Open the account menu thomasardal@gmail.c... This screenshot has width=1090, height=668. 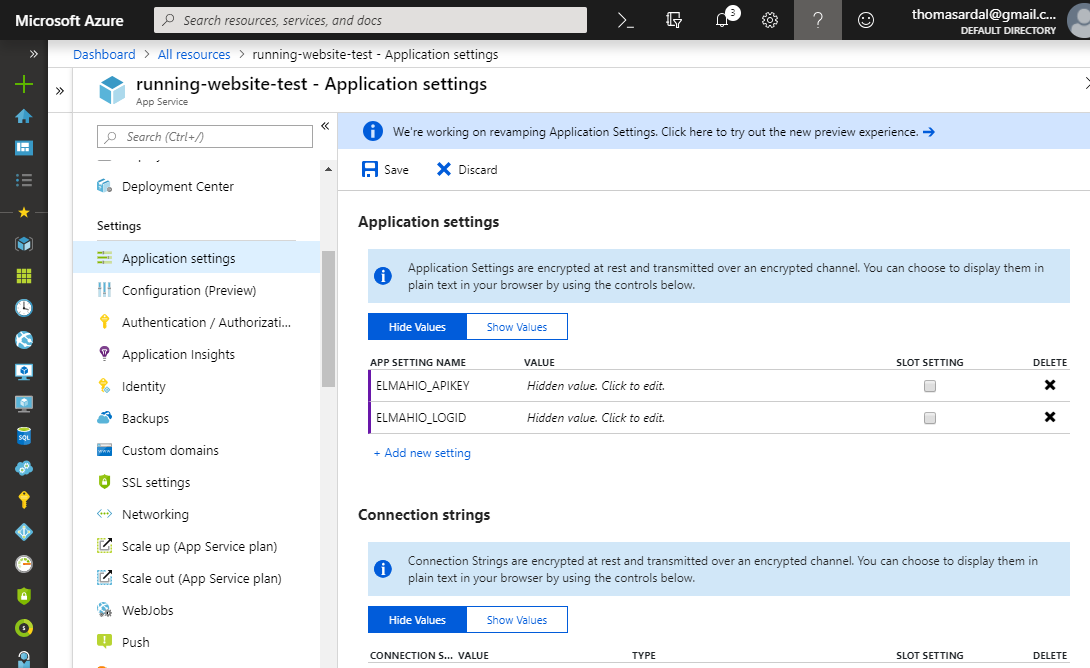tap(983, 20)
